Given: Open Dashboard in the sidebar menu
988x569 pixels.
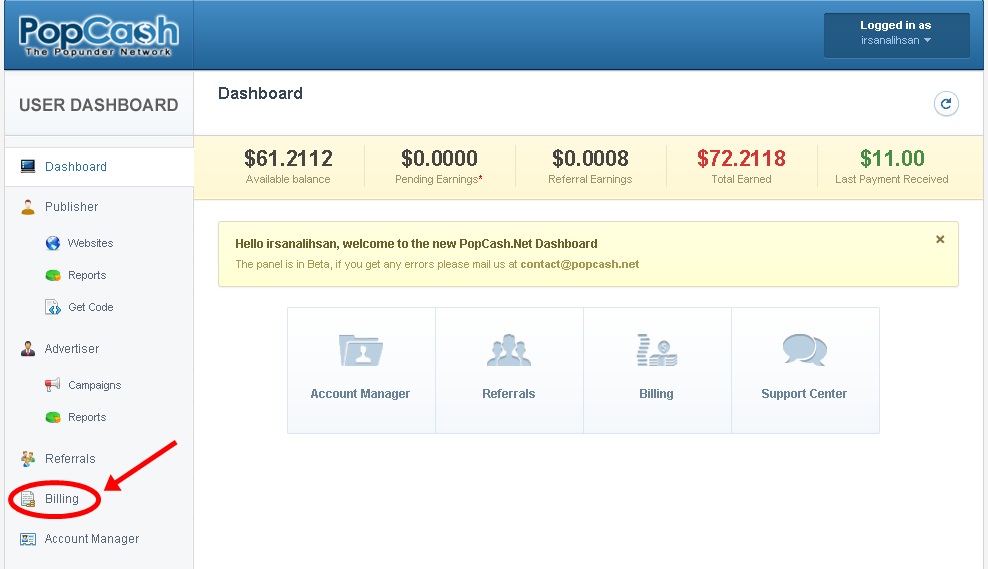Looking at the screenshot, I should coord(76,166).
